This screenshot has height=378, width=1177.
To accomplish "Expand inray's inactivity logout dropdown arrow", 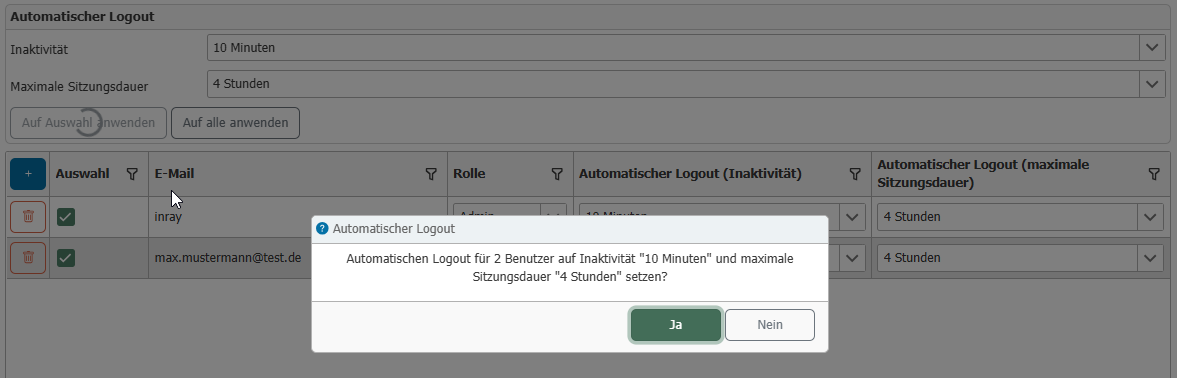I will pos(852,217).
